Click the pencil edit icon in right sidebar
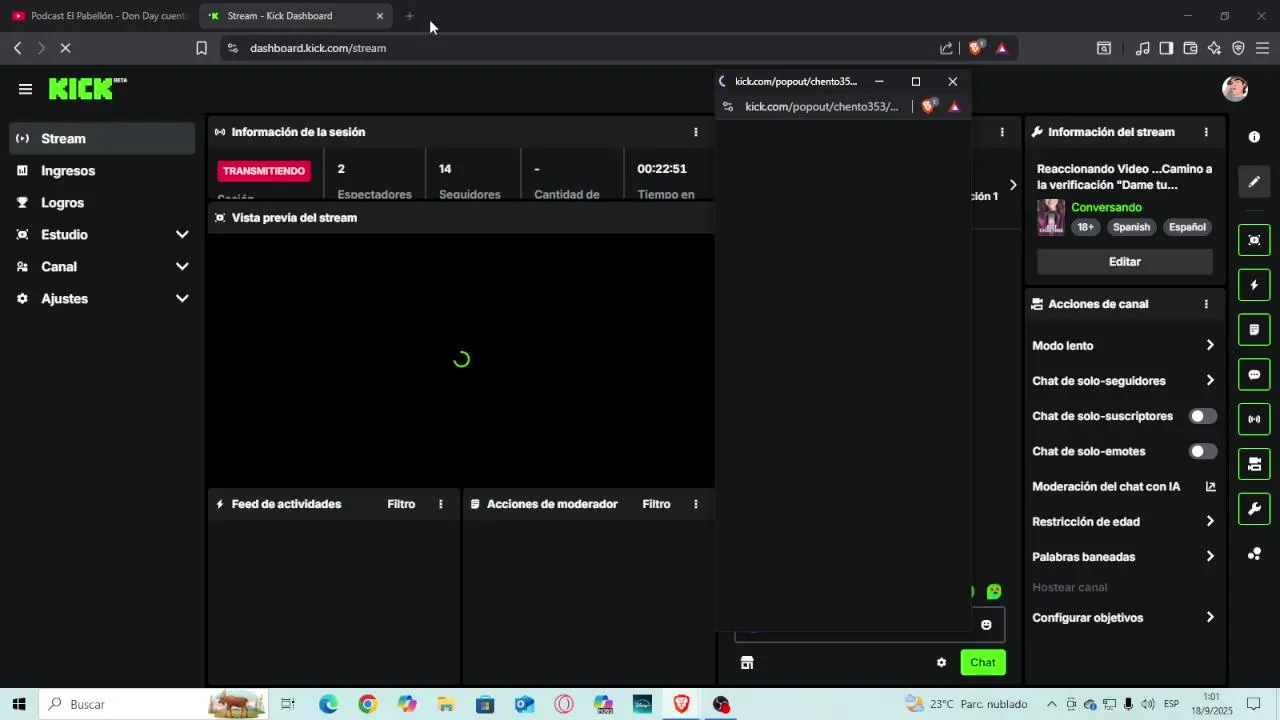1280x720 pixels. [1254, 182]
